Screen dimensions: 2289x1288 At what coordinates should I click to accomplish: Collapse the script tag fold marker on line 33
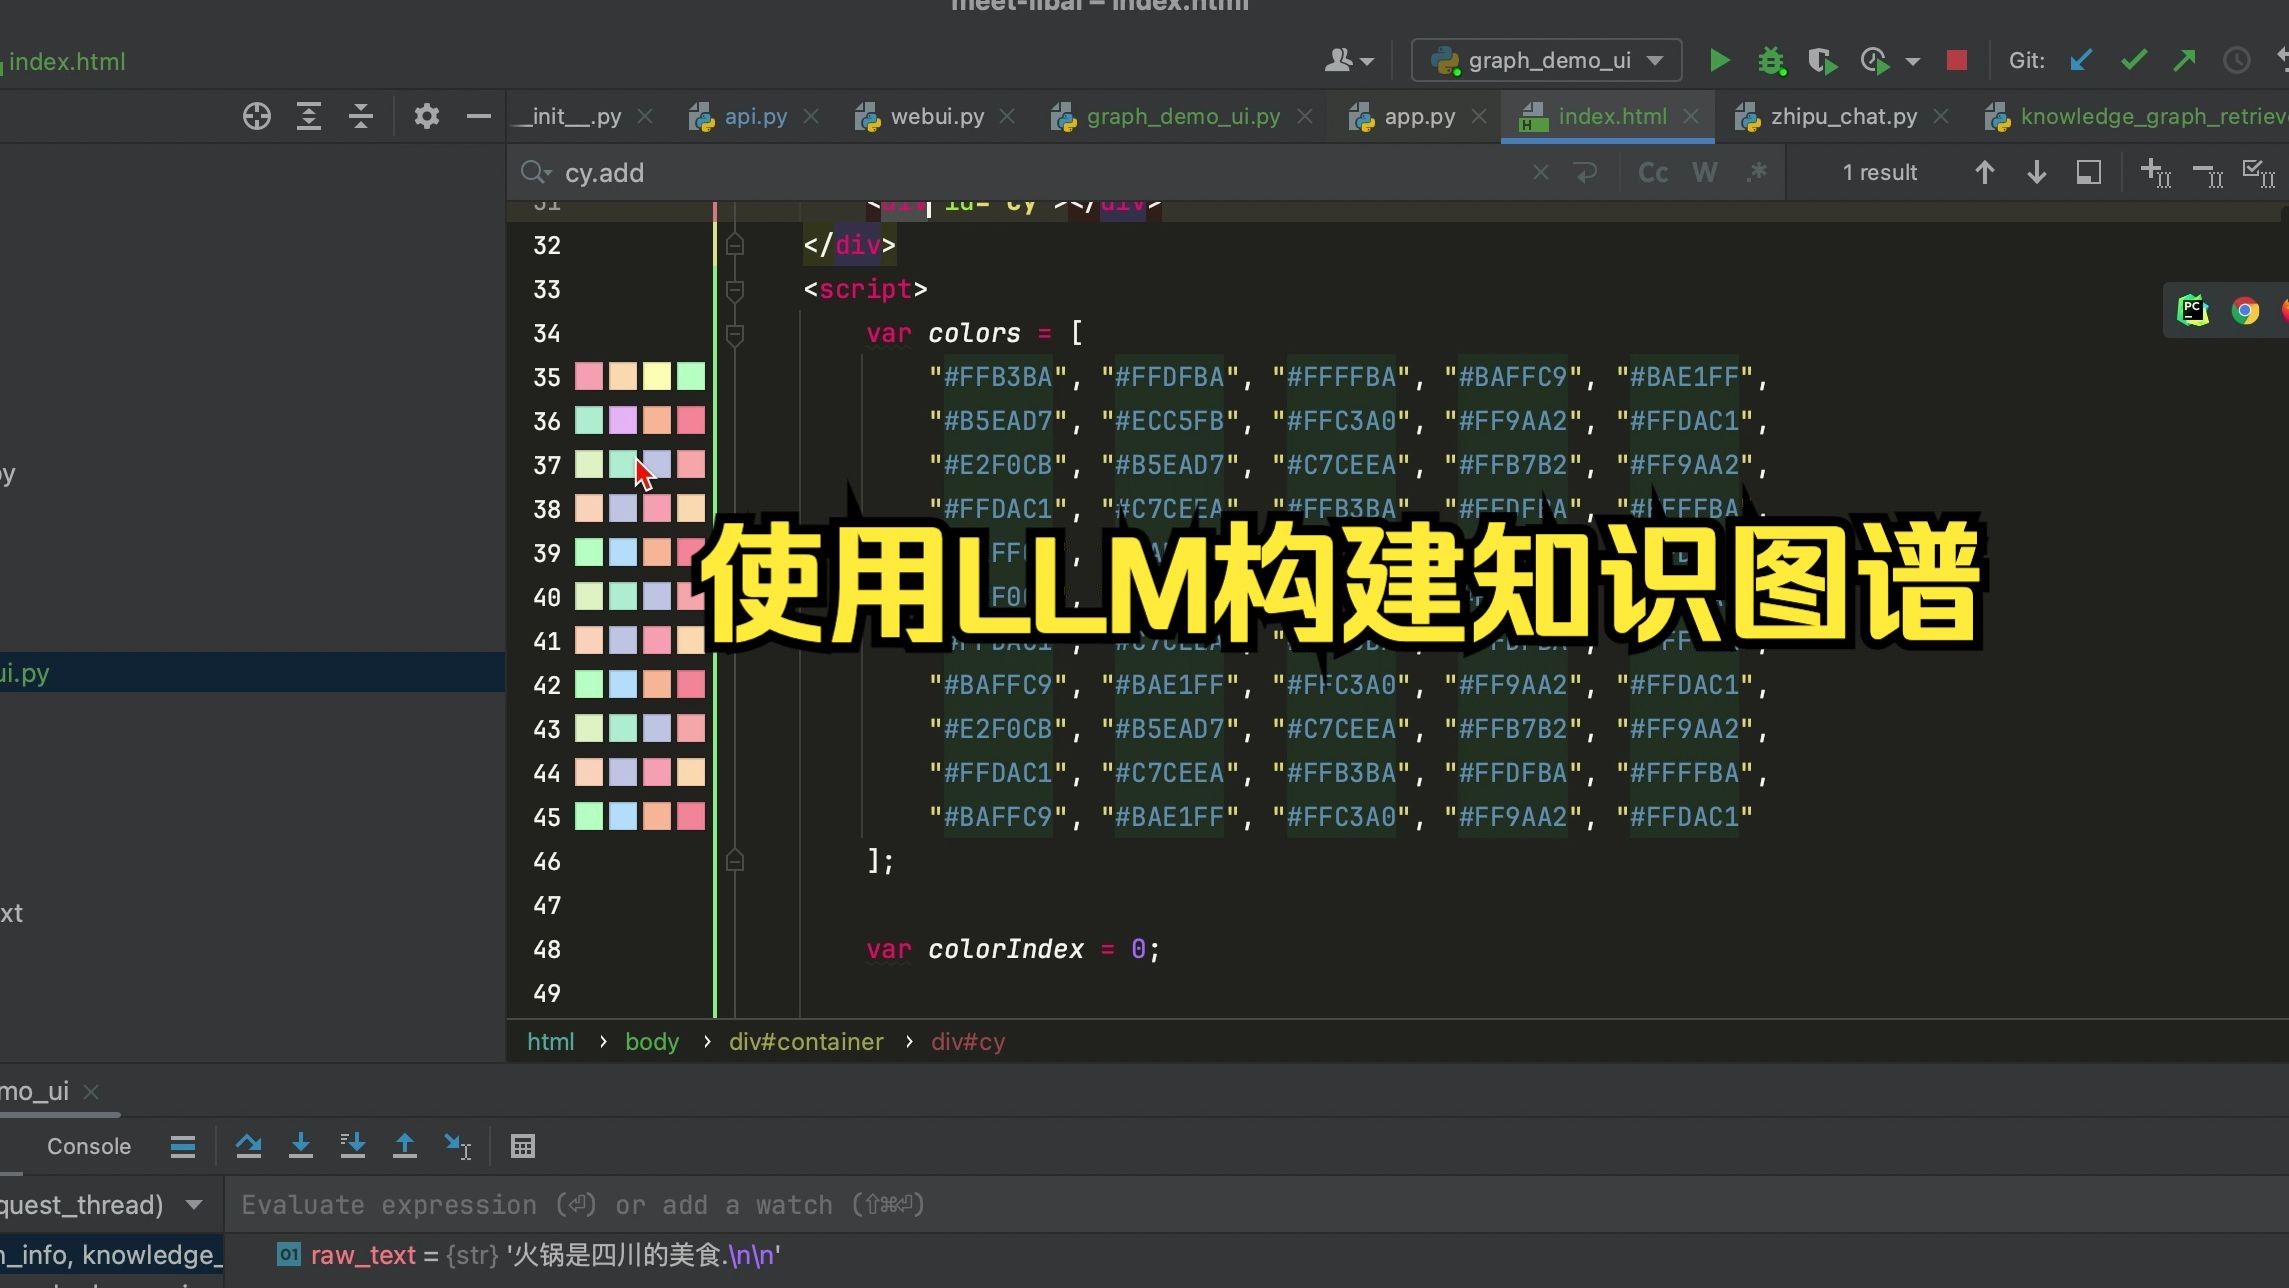[735, 290]
